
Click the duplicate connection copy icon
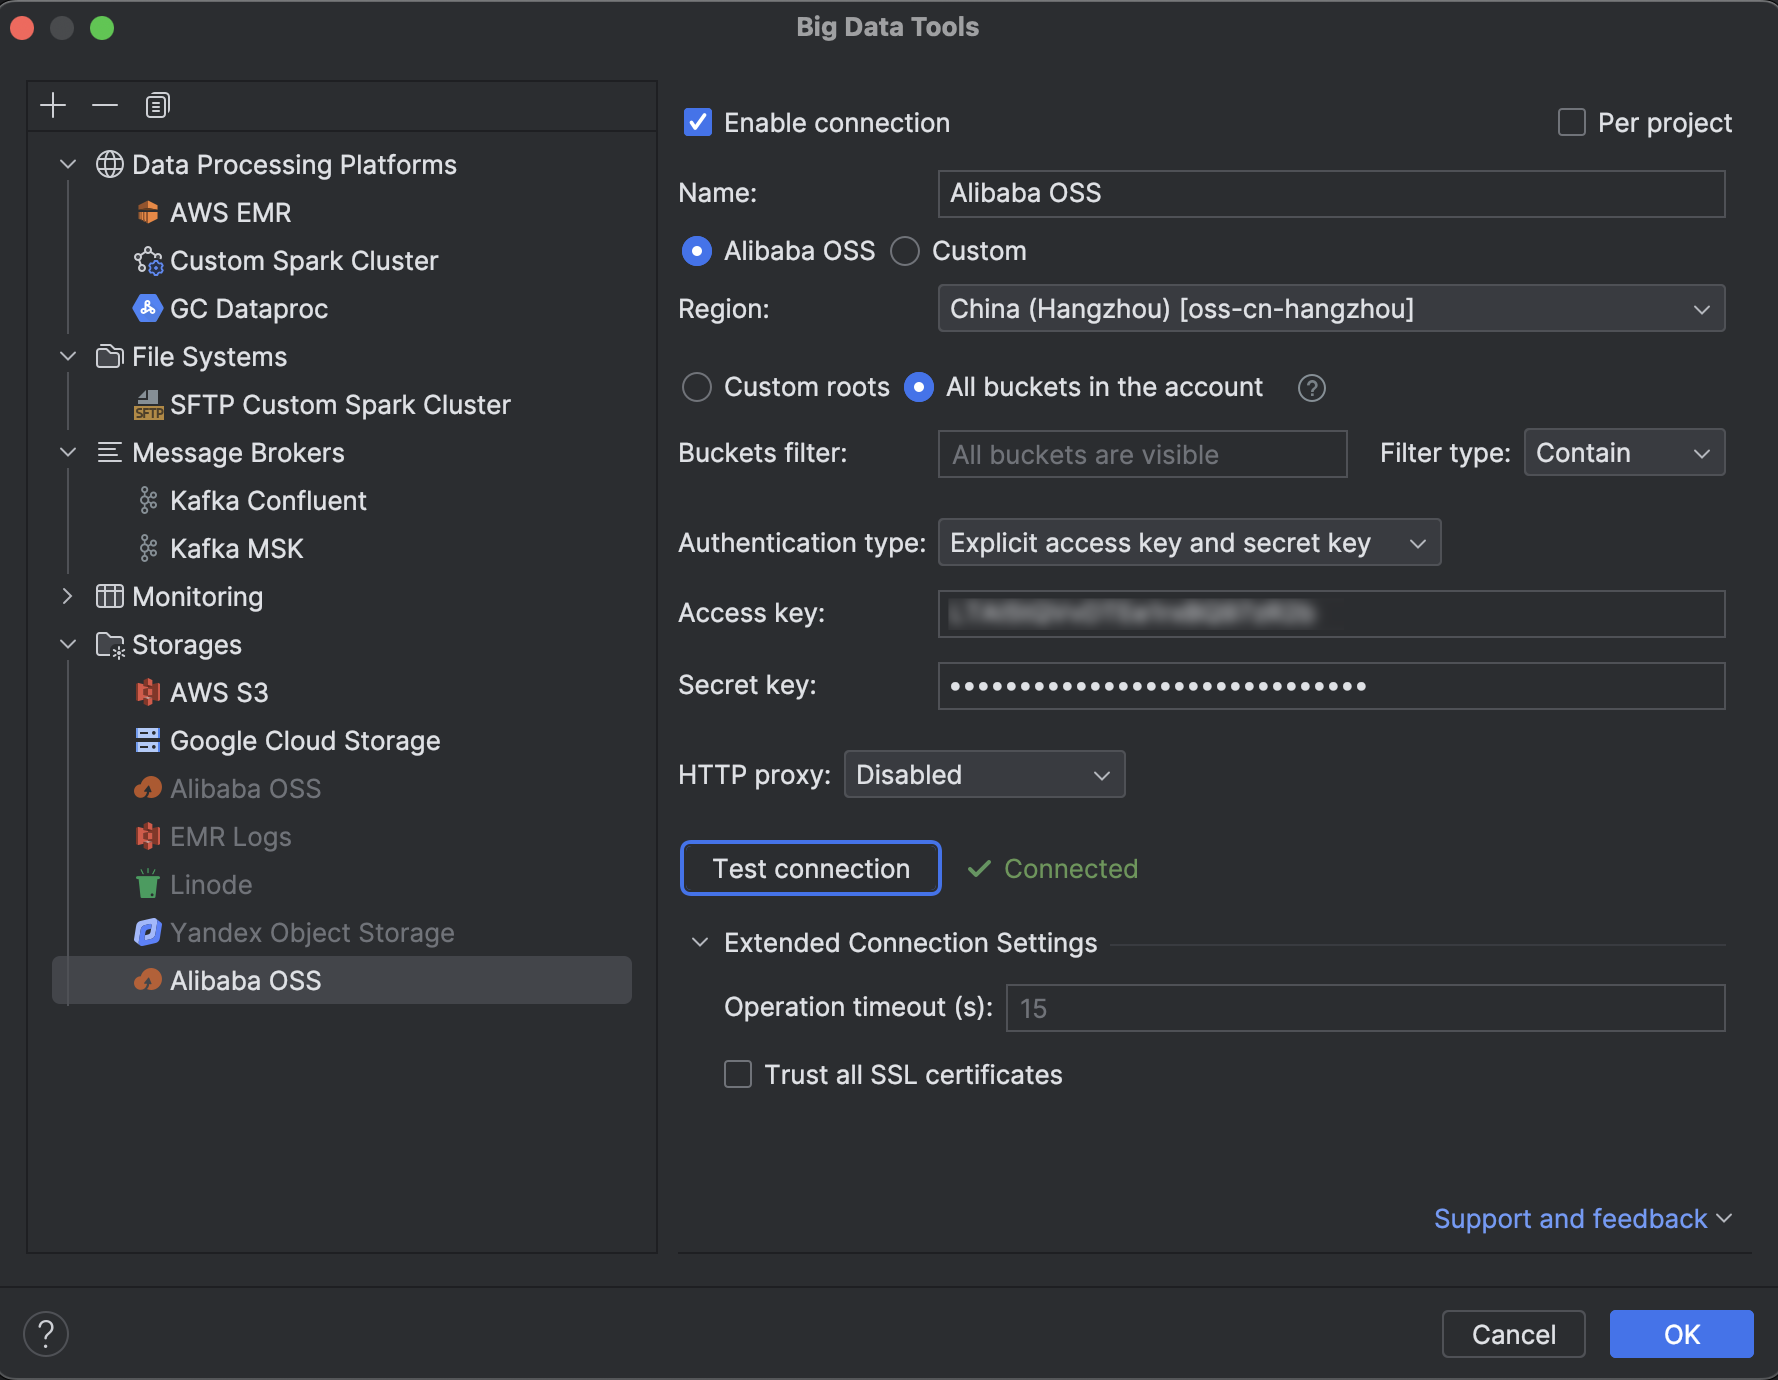point(158,105)
